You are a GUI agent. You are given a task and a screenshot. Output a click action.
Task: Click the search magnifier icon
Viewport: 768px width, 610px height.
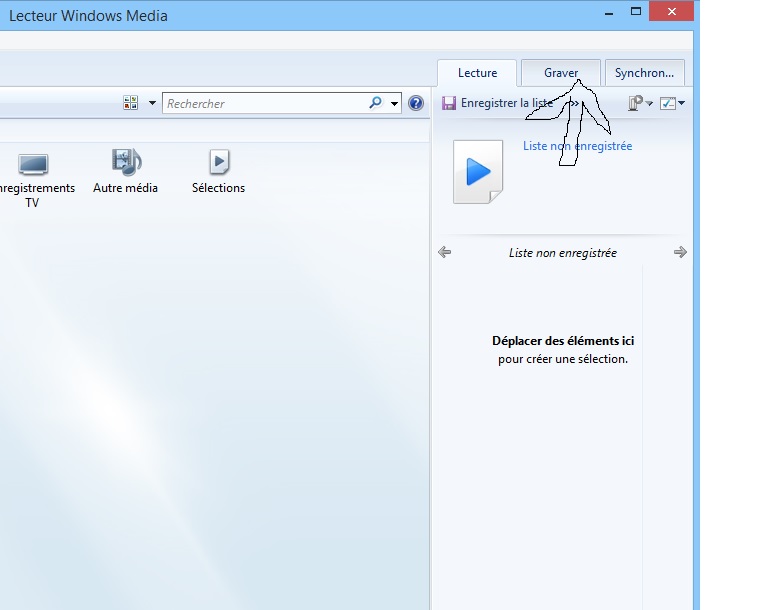click(x=376, y=103)
